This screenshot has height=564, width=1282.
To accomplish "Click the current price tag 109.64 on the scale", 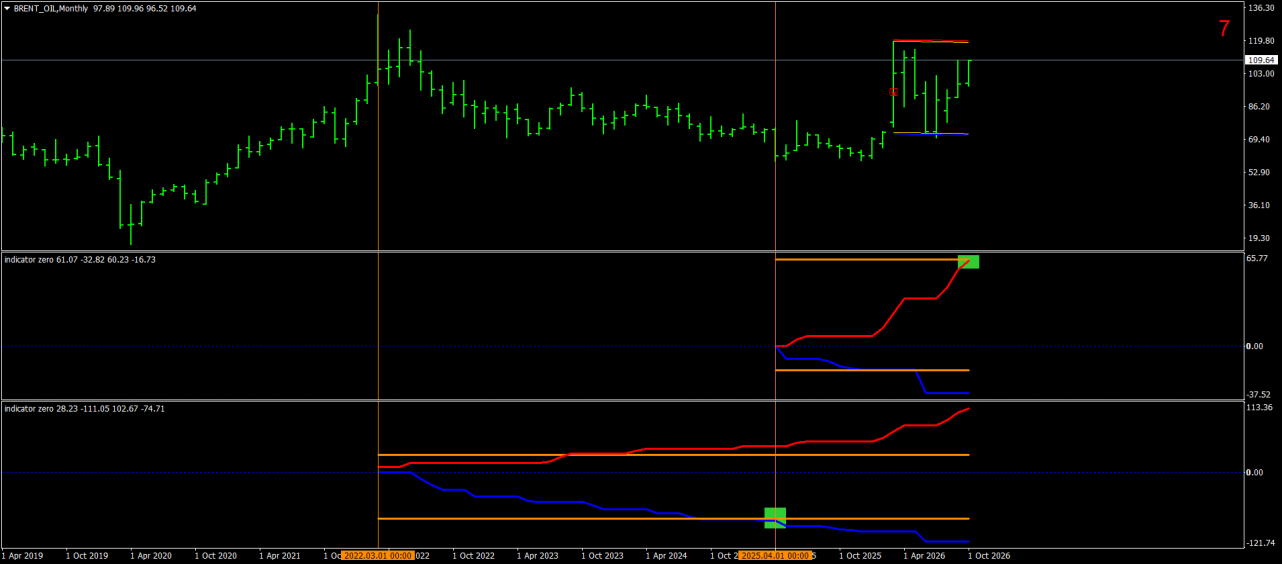I will [x=1260, y=60].
